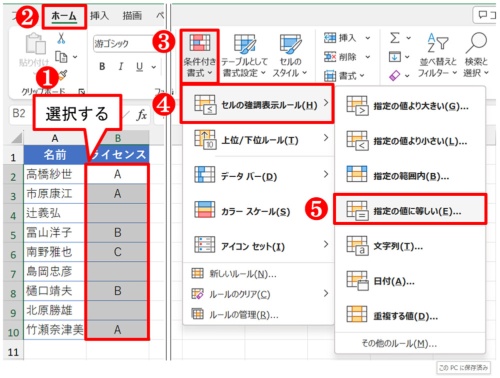Expand the Underline style dropdown arrow
The width and height of the screenshot is (500, 378).
tap(153, 67)
